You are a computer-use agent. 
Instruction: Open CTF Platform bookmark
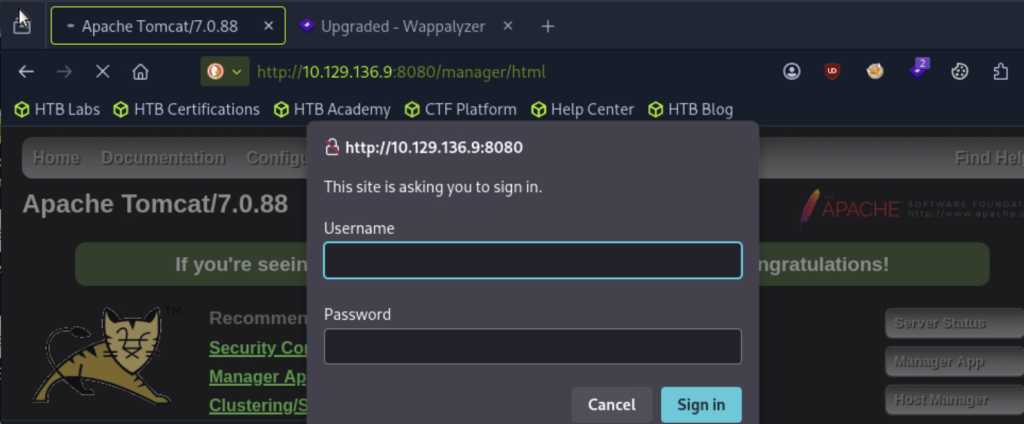(460, 109)
